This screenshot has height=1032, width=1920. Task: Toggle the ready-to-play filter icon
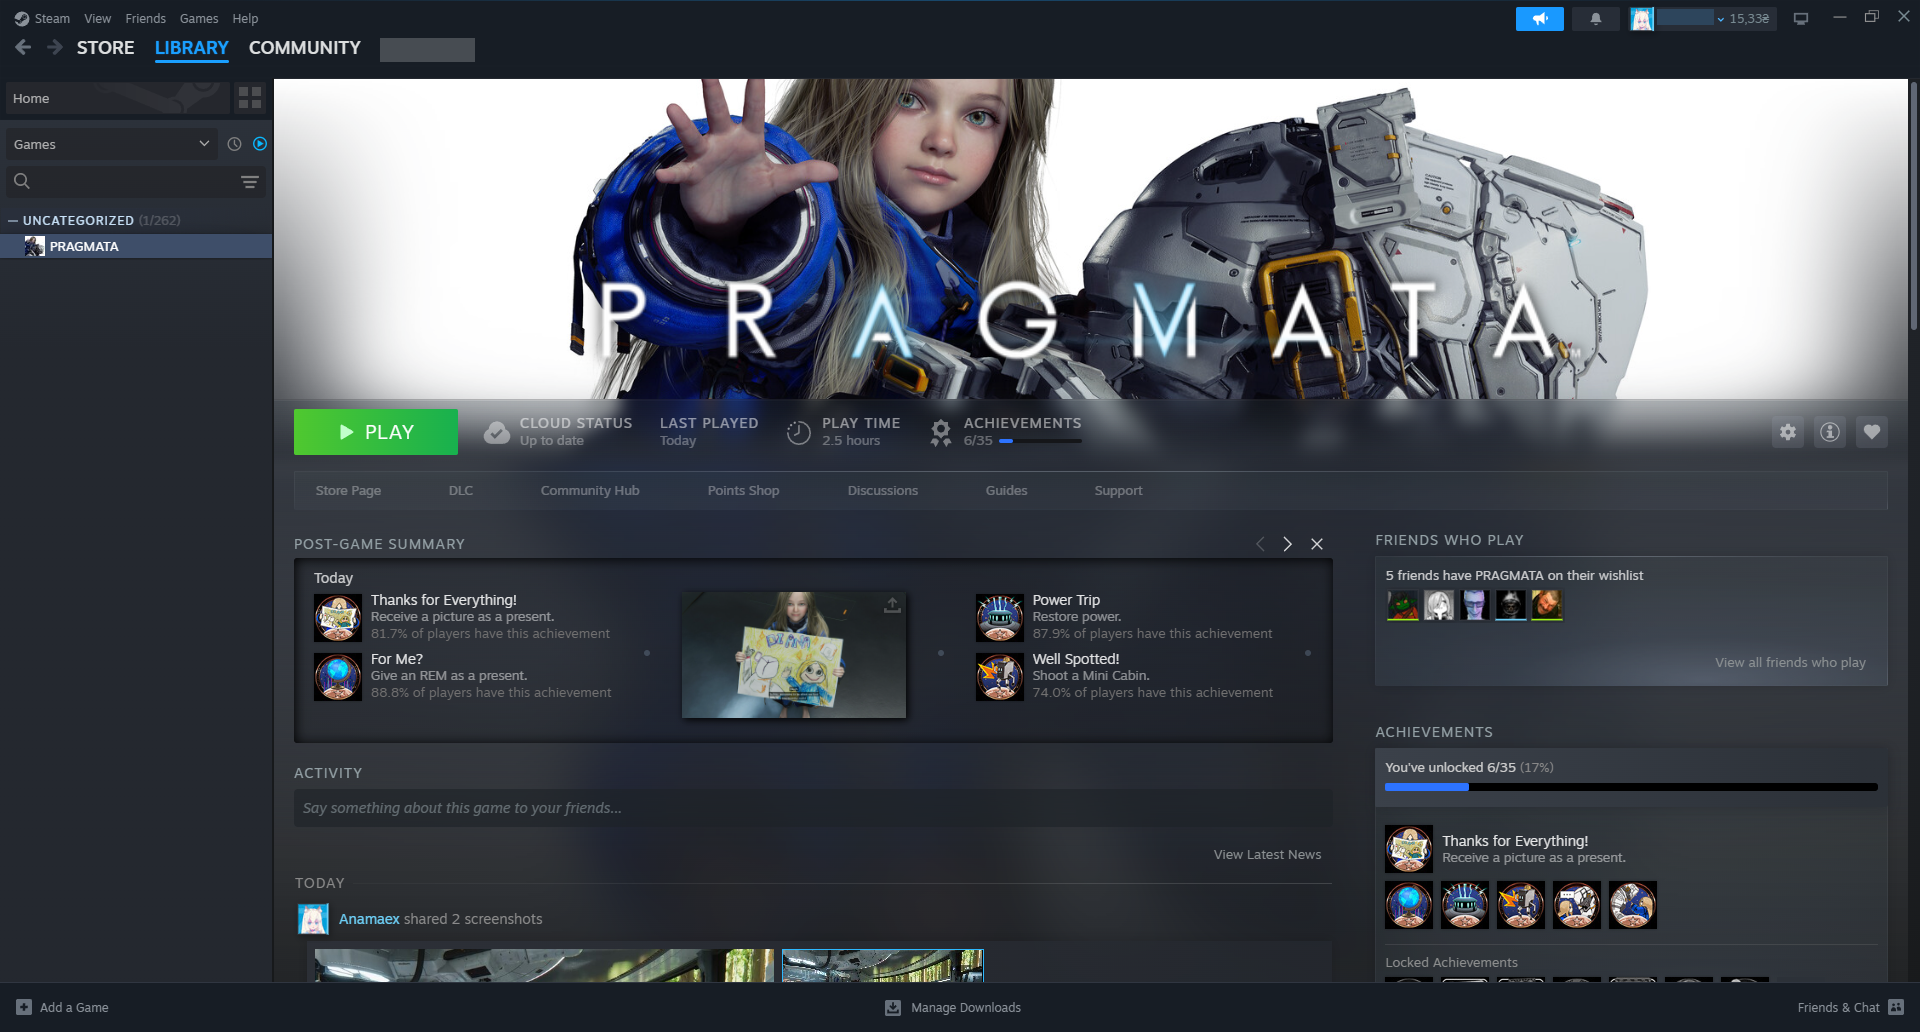click(x=260, y=144)
